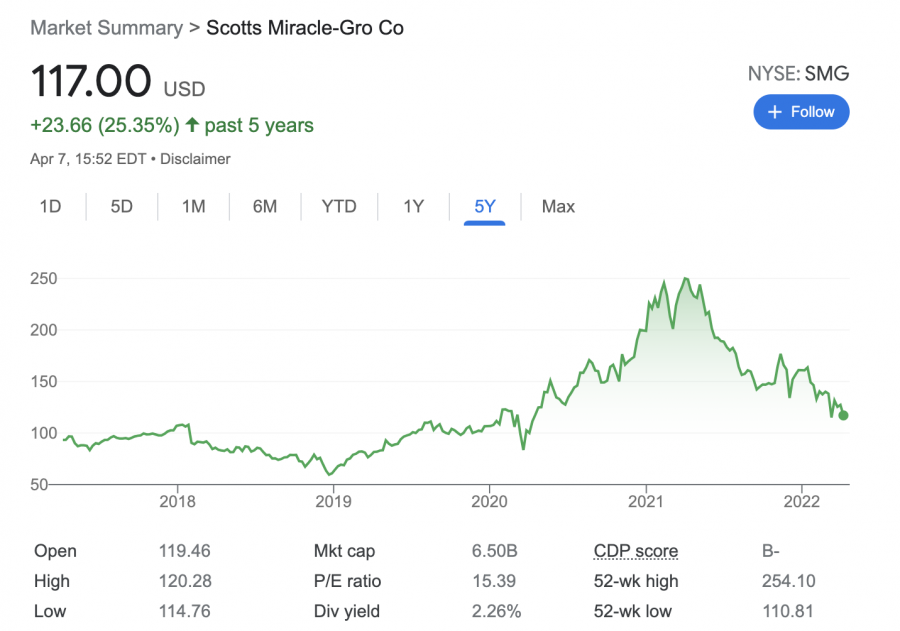Click the Follow button
This screenshot has height=631, width=900.
point(801,112)
